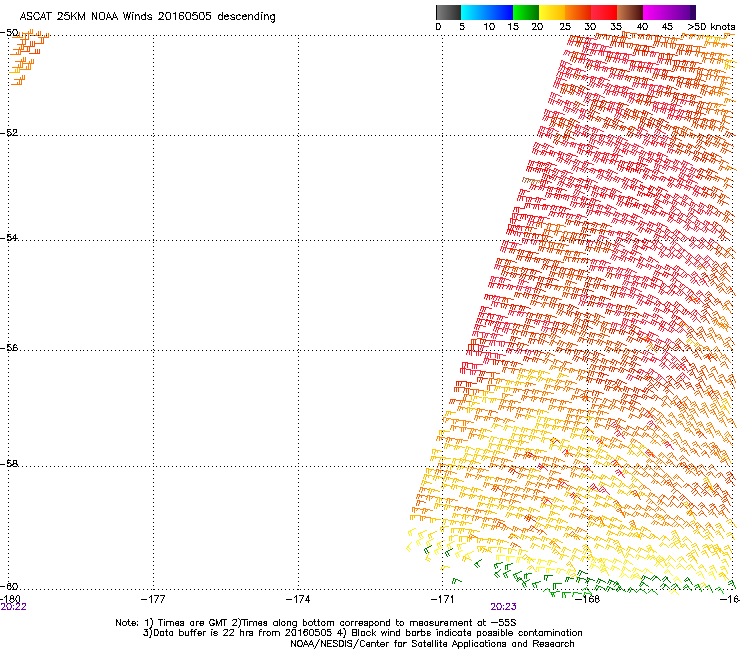Click the '-60' latitude label
Screen dimensions: 740x650
[x=9, y=586]
